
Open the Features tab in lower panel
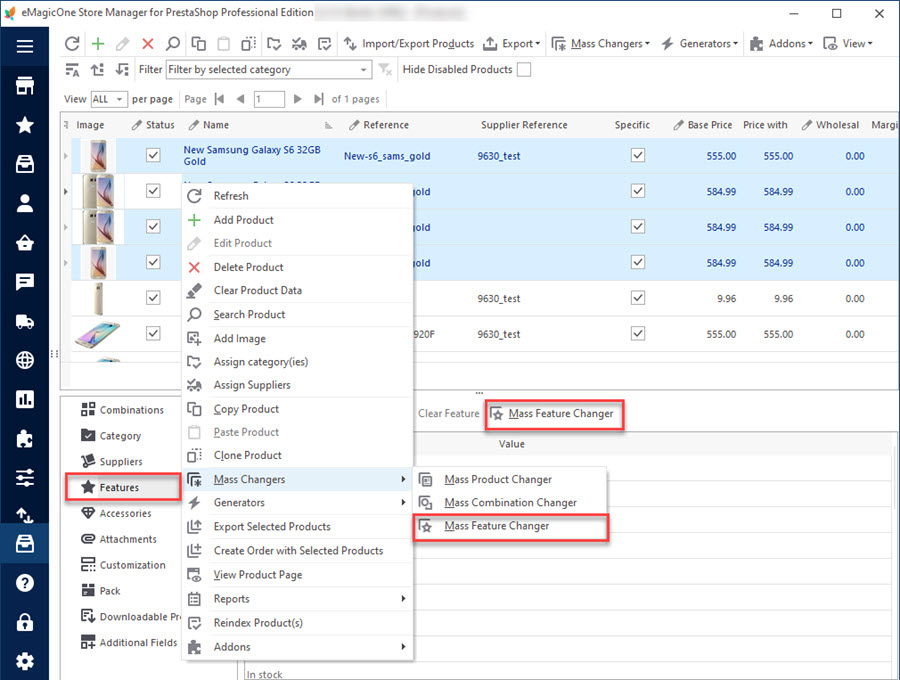(123, 487)
